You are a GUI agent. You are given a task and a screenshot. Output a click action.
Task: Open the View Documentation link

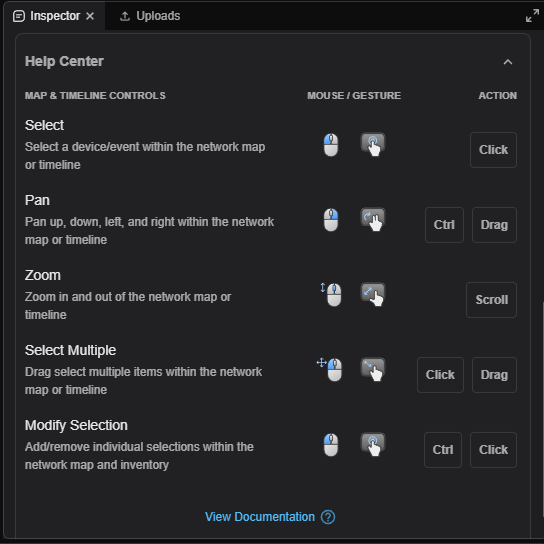pyautogui.click(x=260, y=517)
